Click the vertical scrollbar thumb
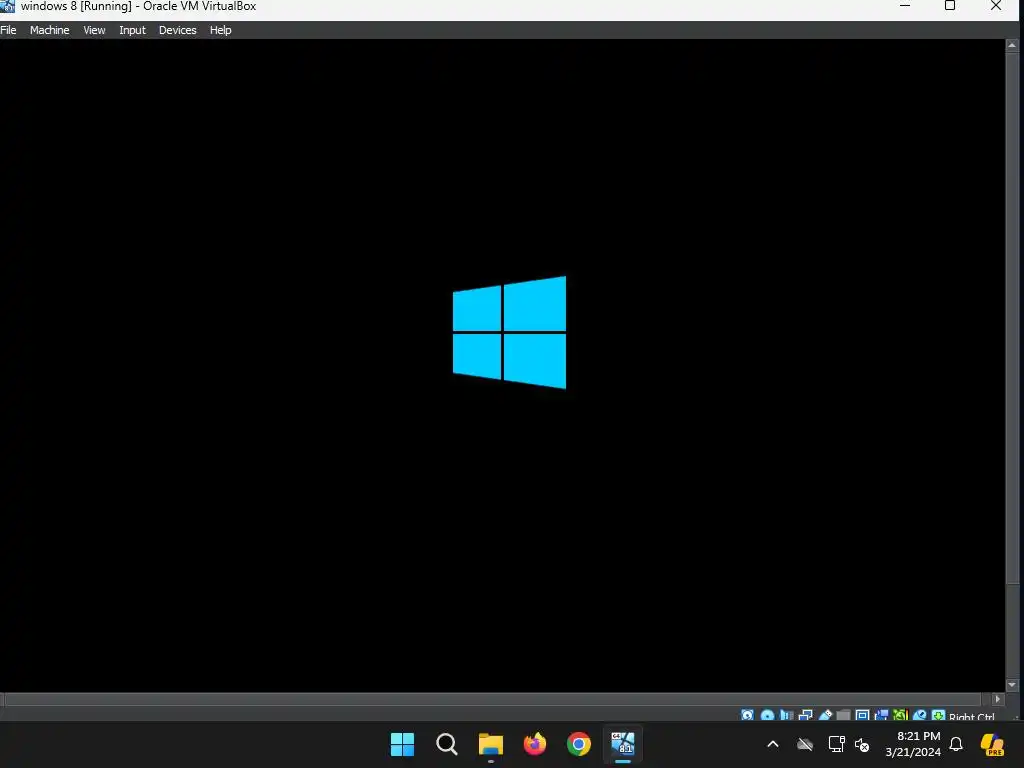 (x=1012, y=318)
